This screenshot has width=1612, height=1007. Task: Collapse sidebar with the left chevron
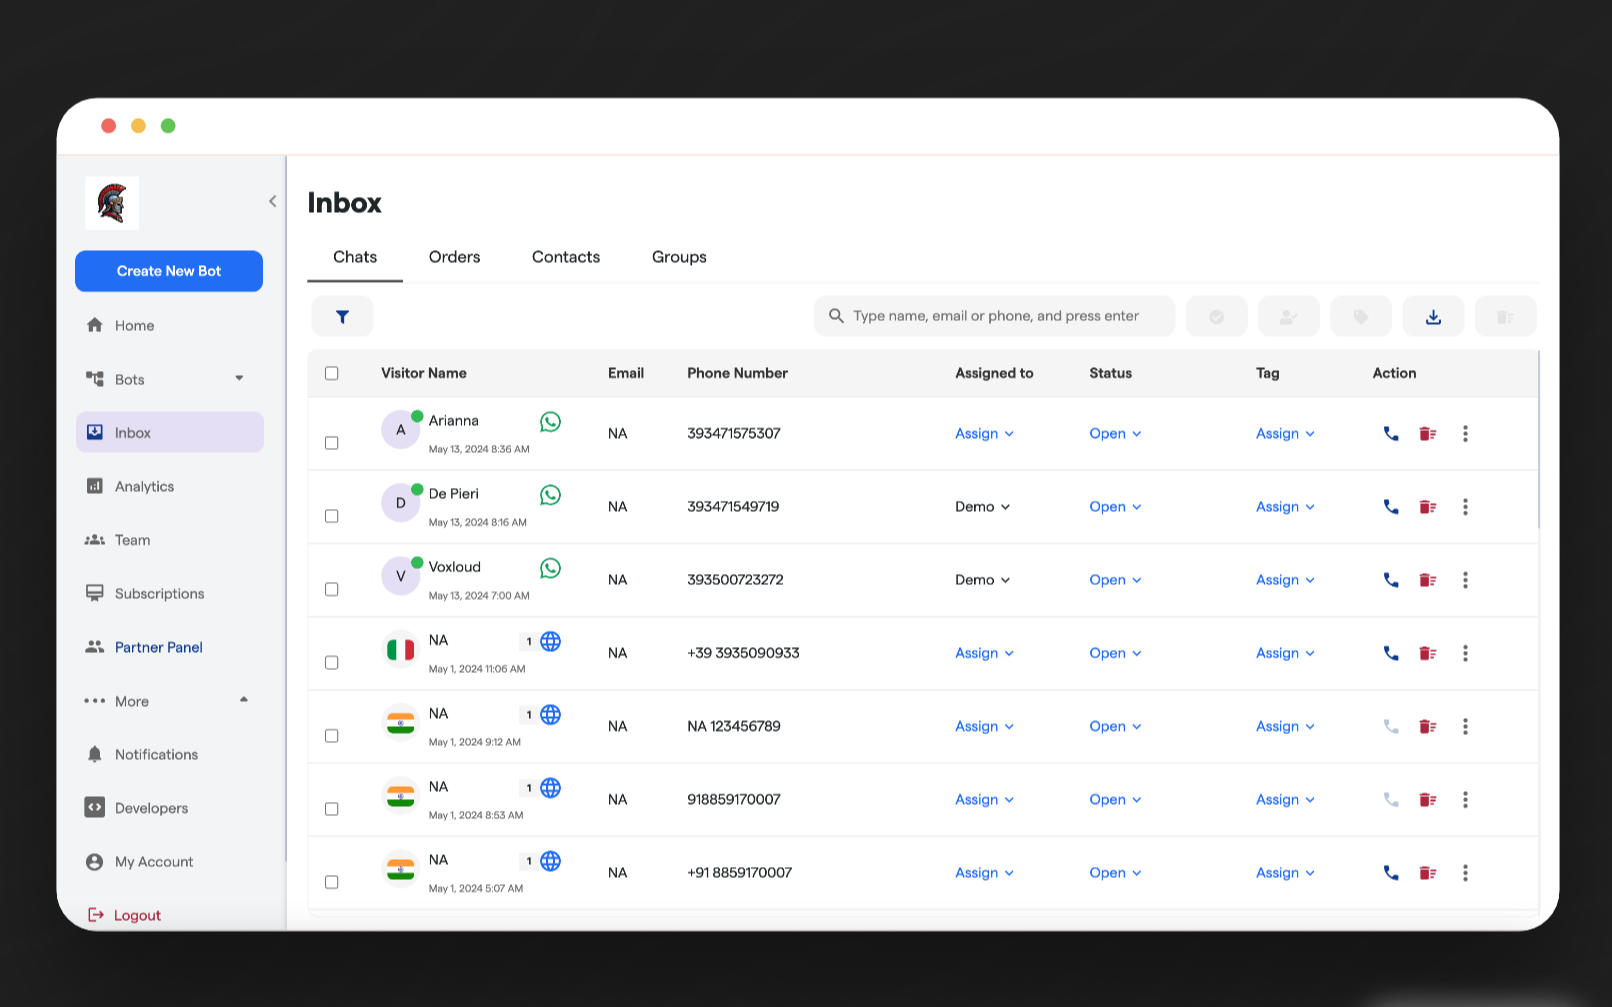click(272, 201)
